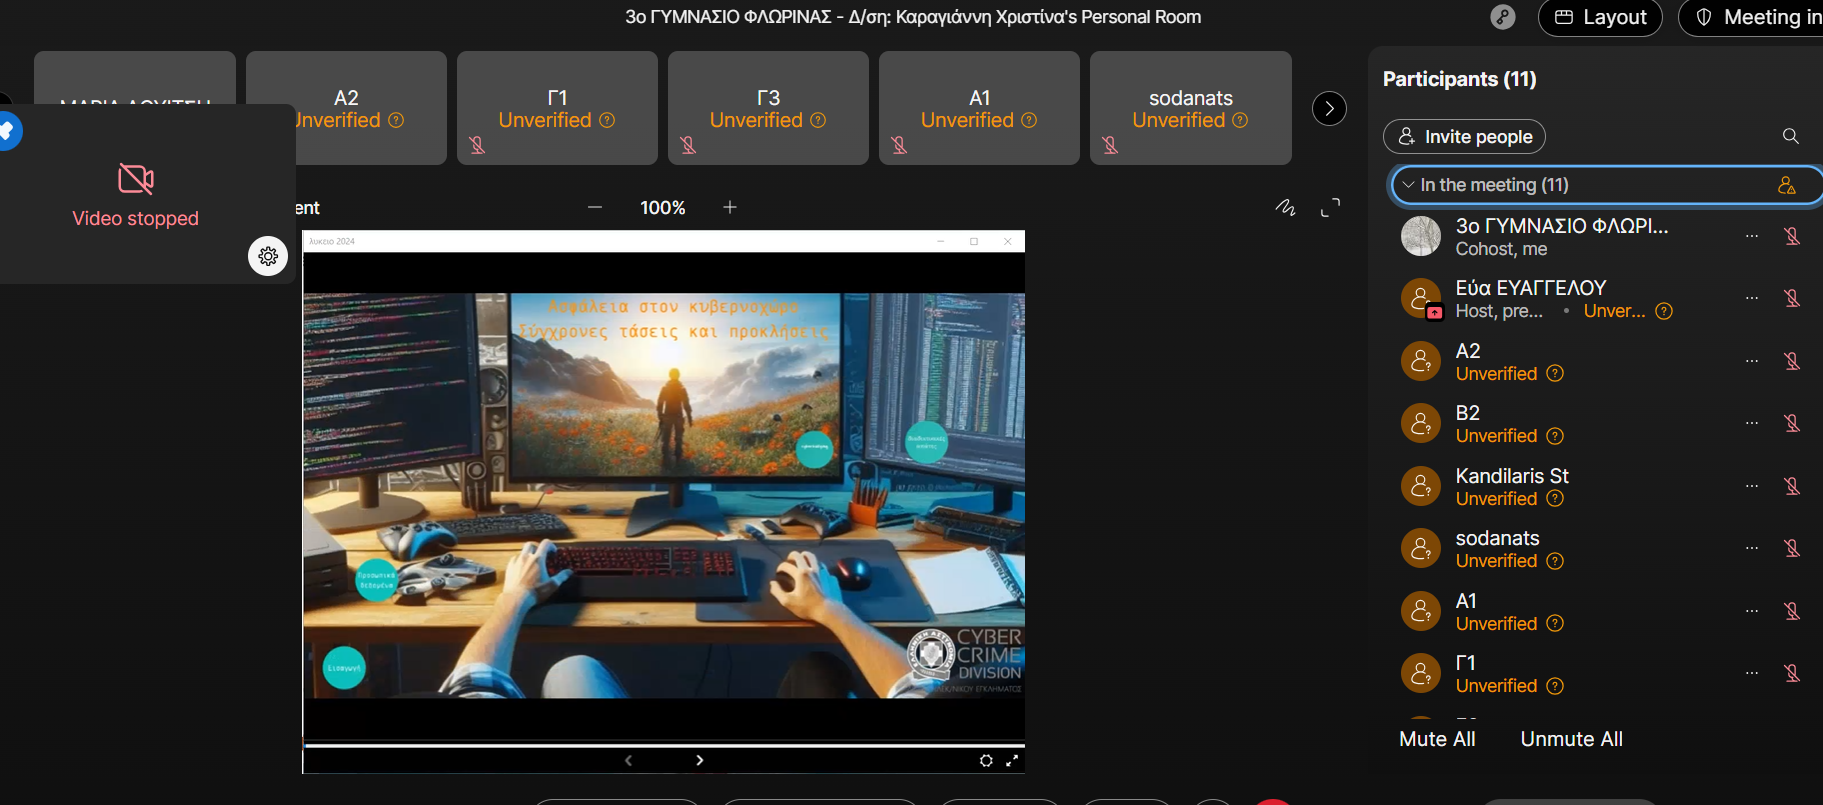Open more options for participant A1
The height and width of the screenshot is (805, 1823).
(x=1752, y=611)
